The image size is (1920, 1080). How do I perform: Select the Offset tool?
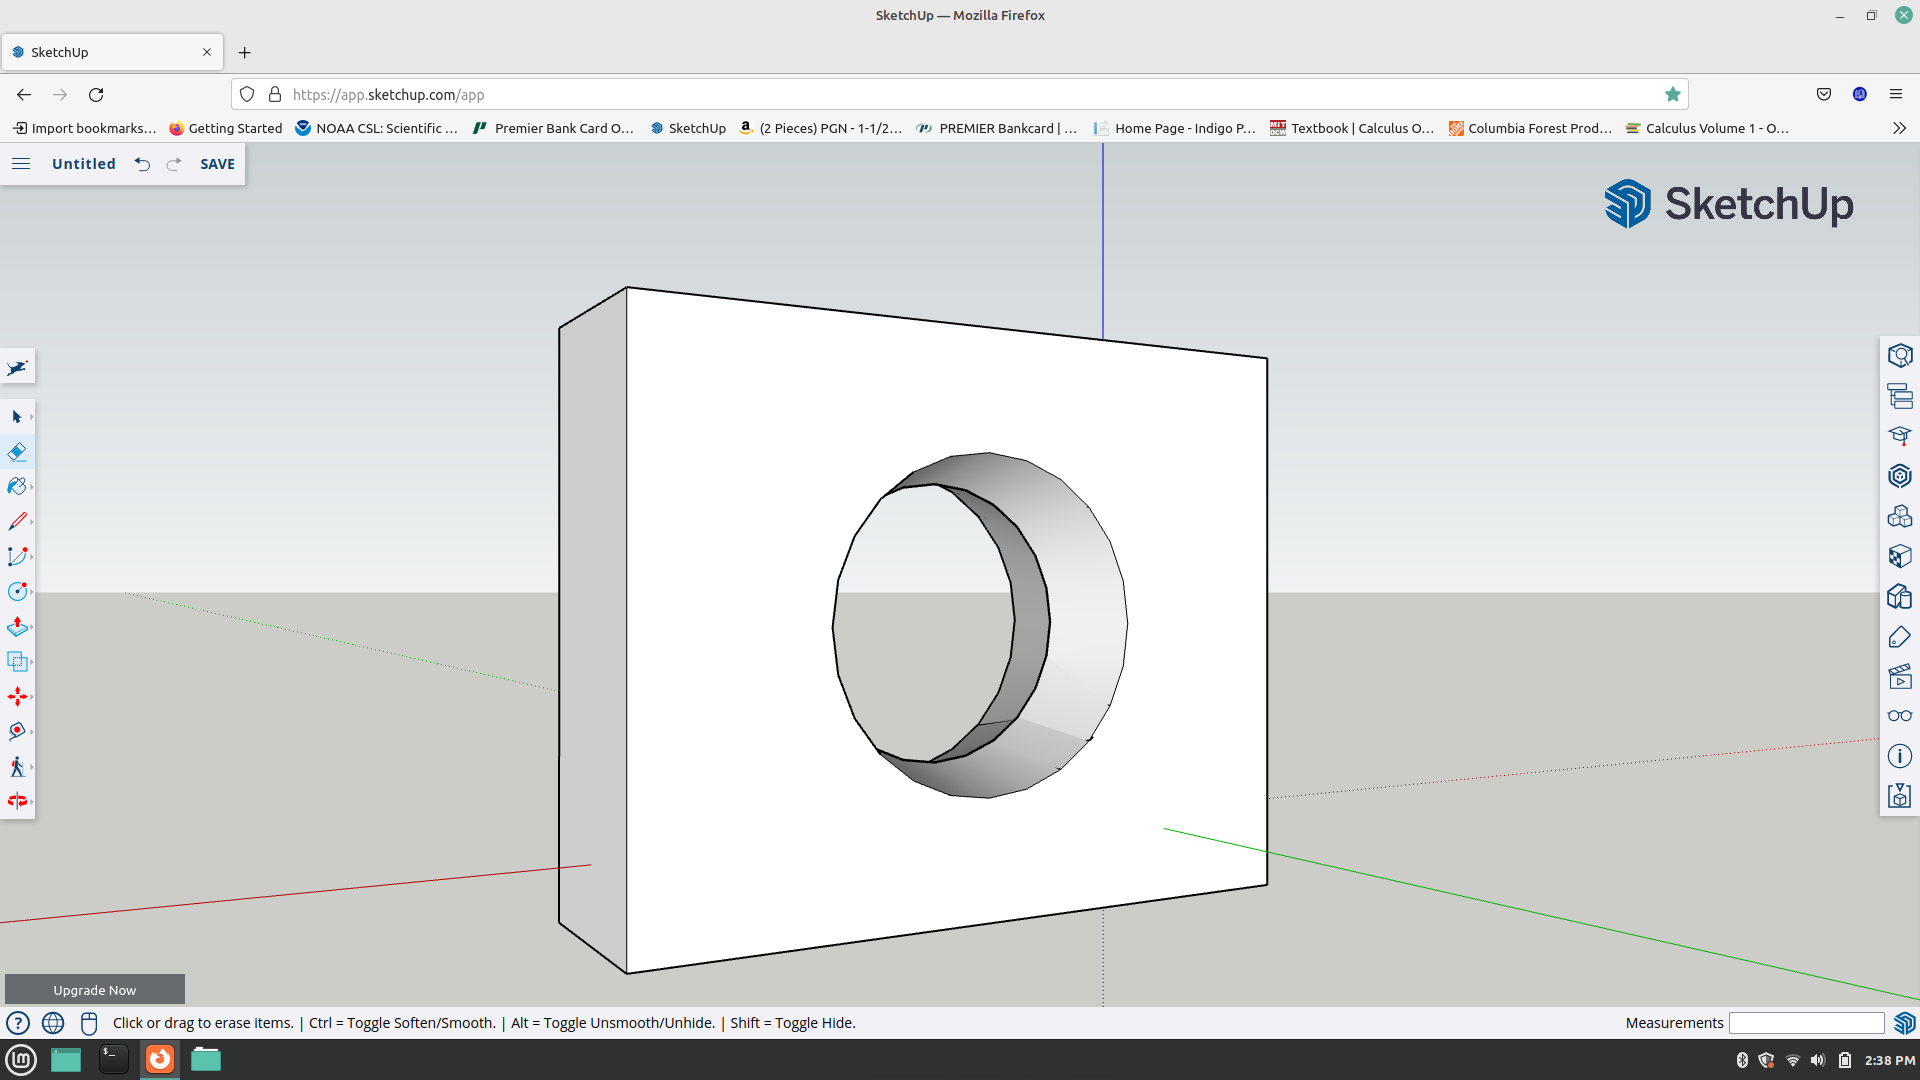17,662
